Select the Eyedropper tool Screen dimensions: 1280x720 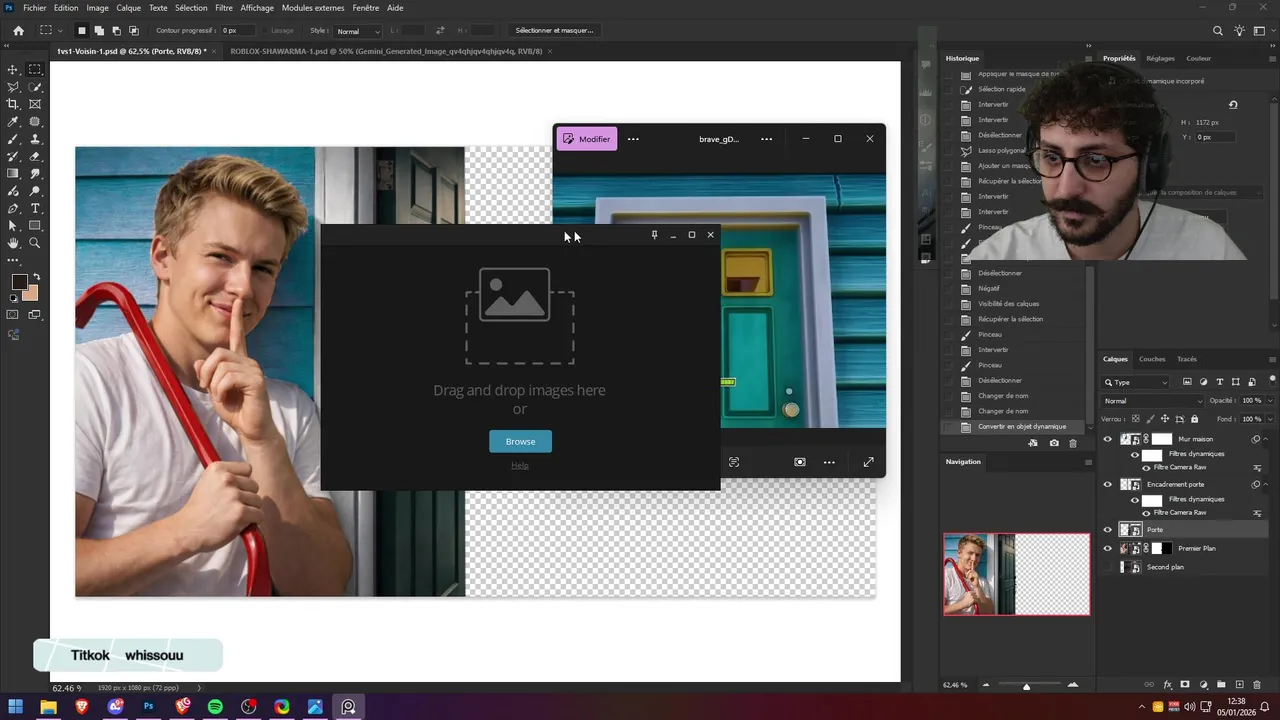click(x=13, y=122)
